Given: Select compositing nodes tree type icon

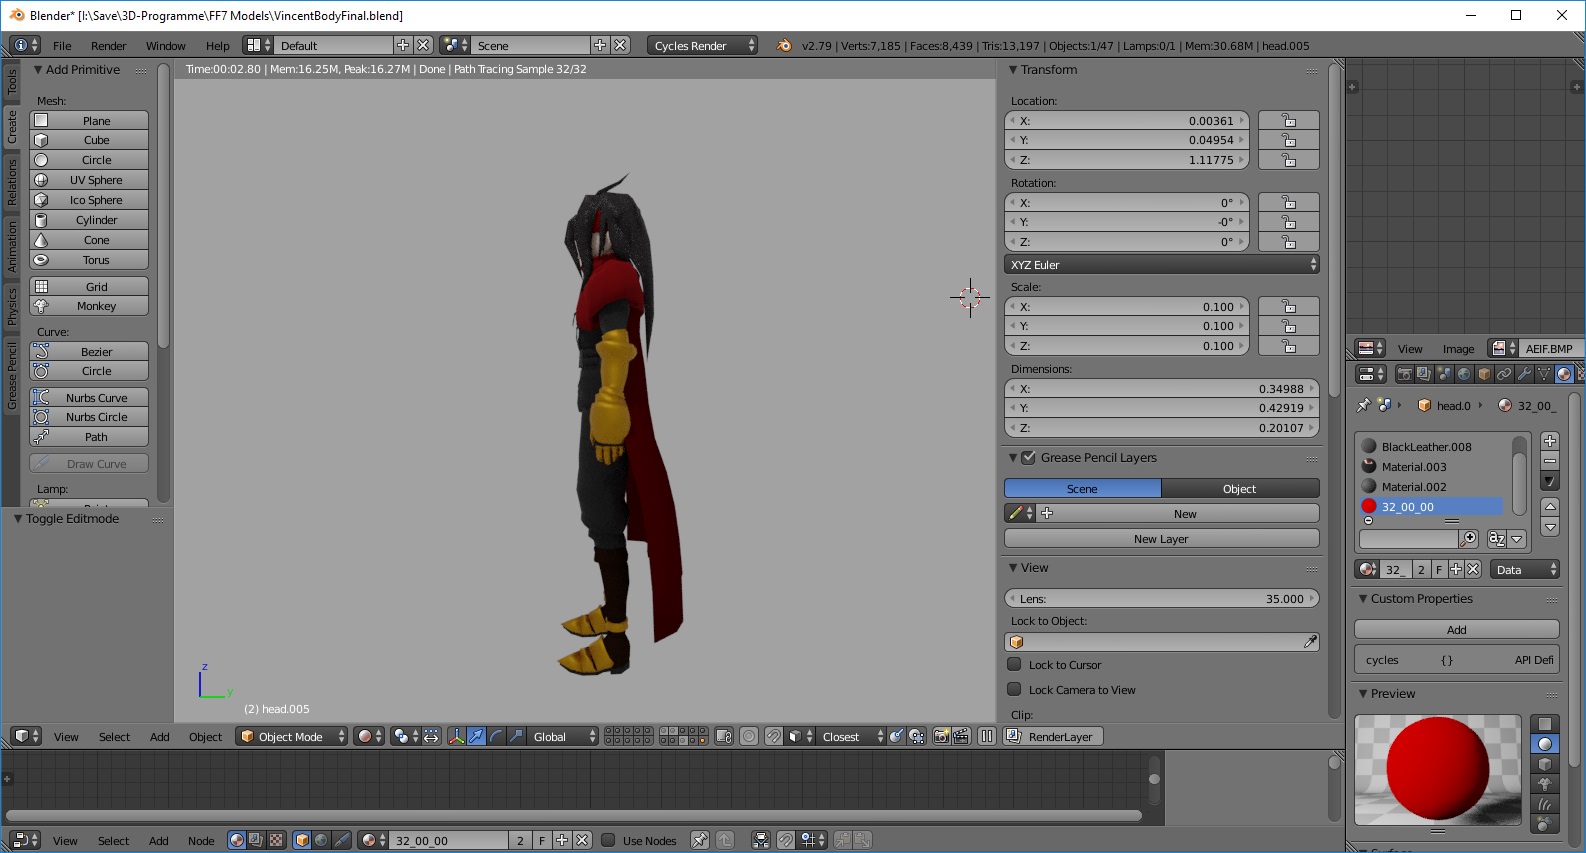Looking at the screenshot, I should pos(256,840).
